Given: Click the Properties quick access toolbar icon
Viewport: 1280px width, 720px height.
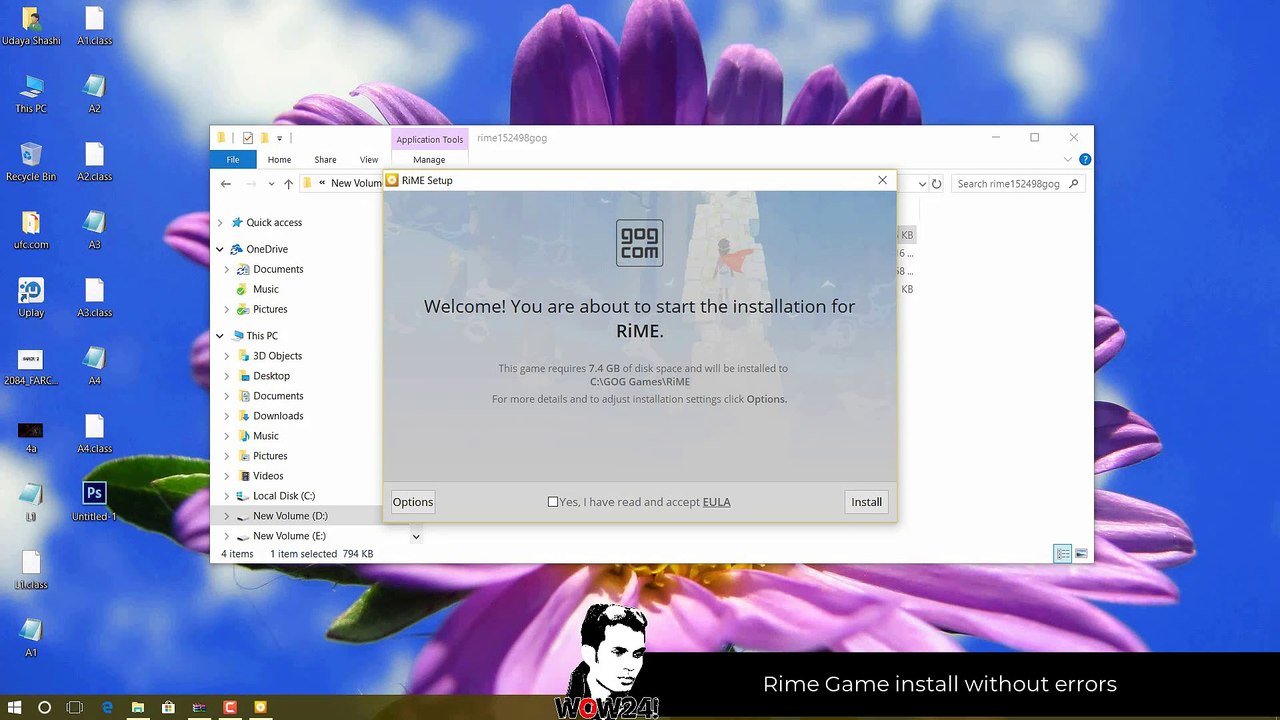Looking at the screenshot, I should 248,138.
